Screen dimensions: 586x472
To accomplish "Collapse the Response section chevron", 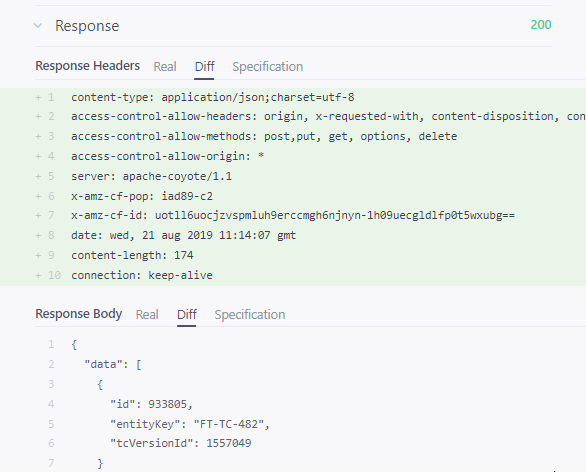I will point(38,26).
